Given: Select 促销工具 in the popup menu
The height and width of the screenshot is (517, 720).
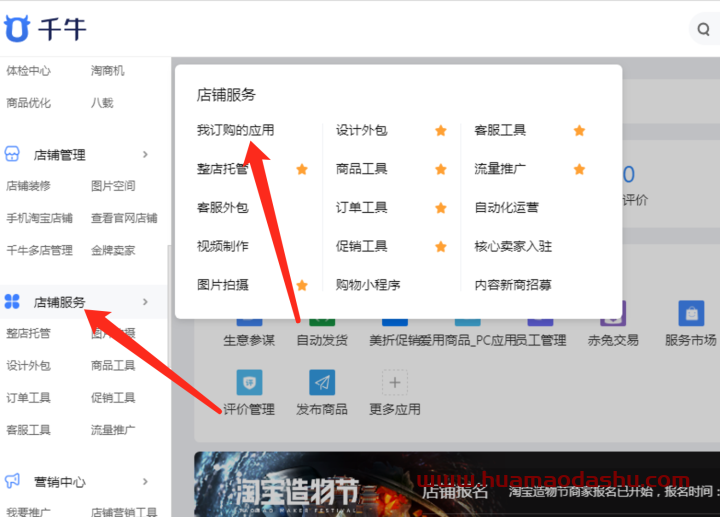Looking at the screenshot, I should pyautogui.click(x=361, y=246).
